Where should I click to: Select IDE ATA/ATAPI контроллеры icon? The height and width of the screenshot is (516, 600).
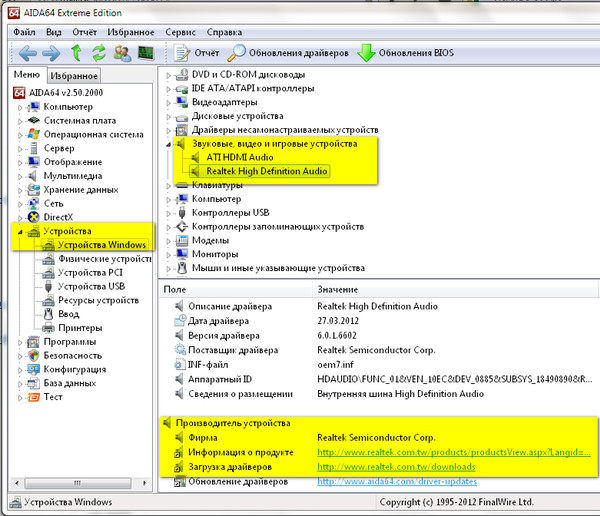182,89
